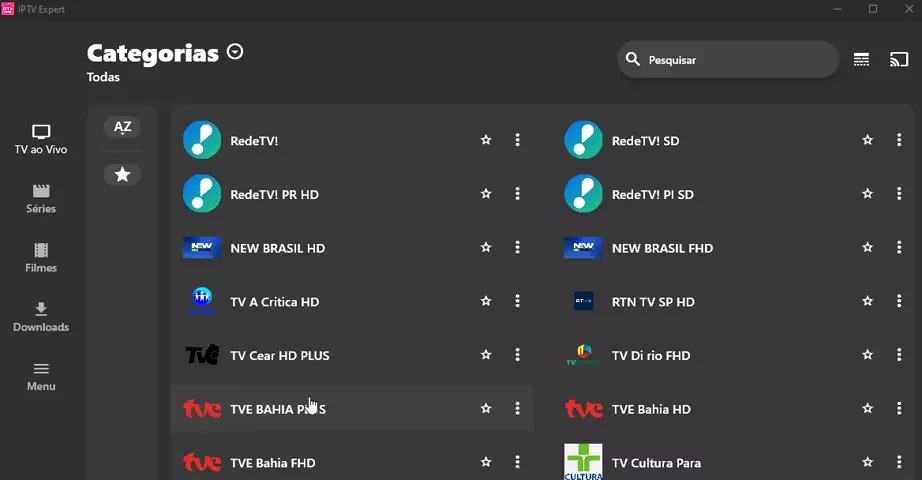Show favorites with the star filter

122,174
